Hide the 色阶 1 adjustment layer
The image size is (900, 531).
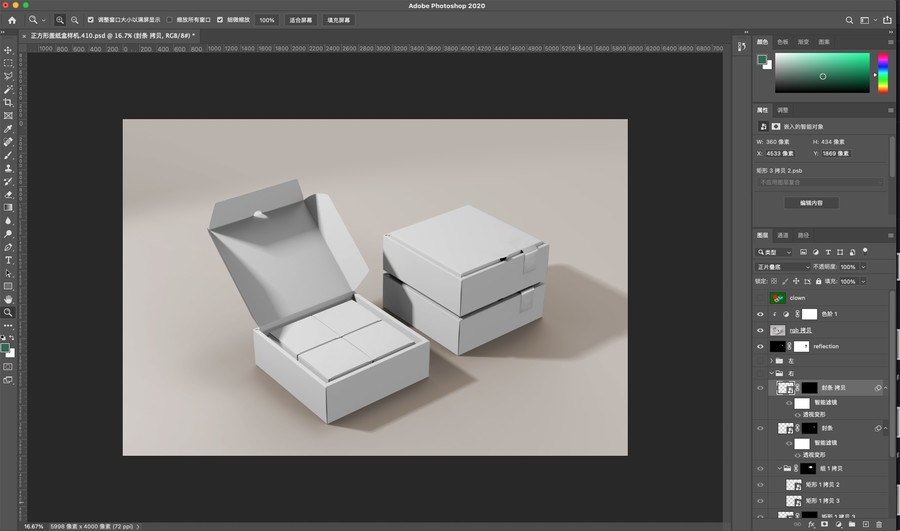pyautogui.click(x=760, y=314)
